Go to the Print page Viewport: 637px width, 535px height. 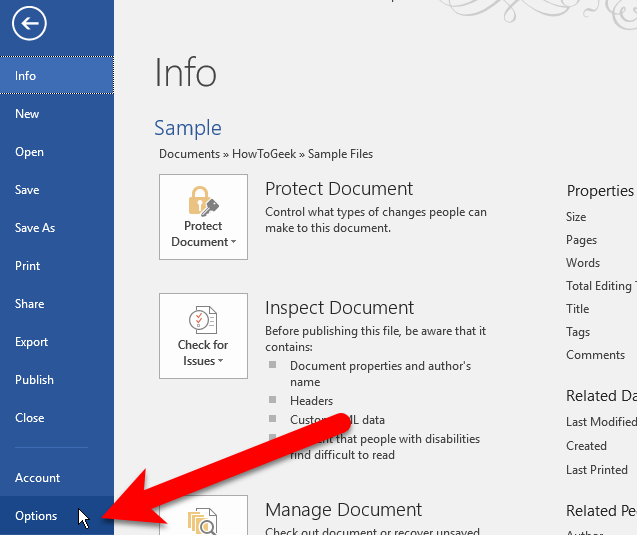click(x=28, y=266)
